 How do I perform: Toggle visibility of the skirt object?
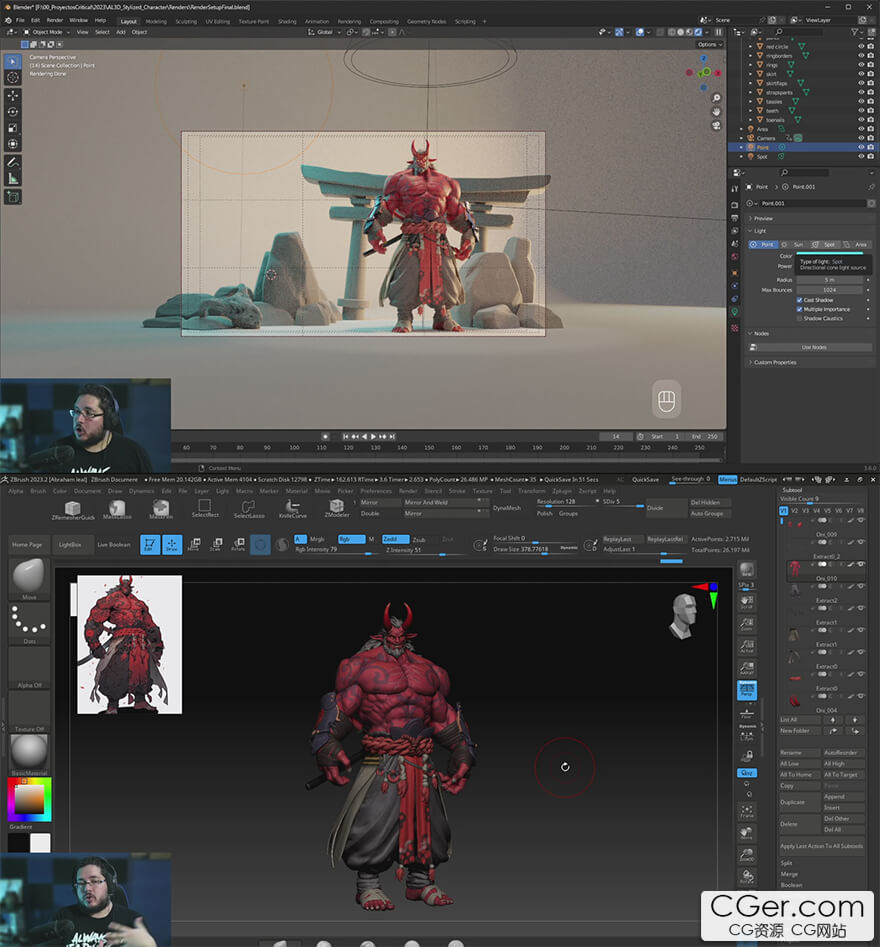click(x=861, y=74)
